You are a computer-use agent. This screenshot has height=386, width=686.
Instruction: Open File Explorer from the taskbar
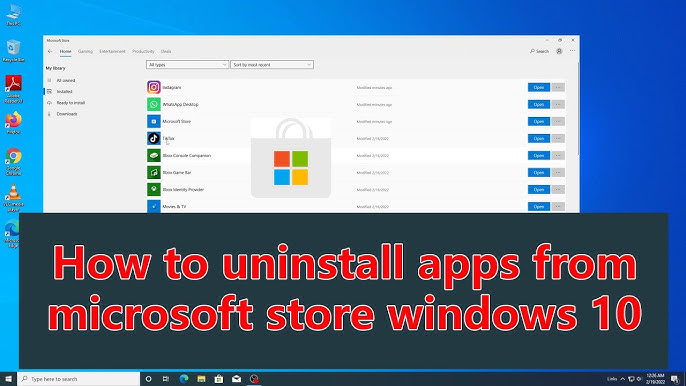(201, 379)
